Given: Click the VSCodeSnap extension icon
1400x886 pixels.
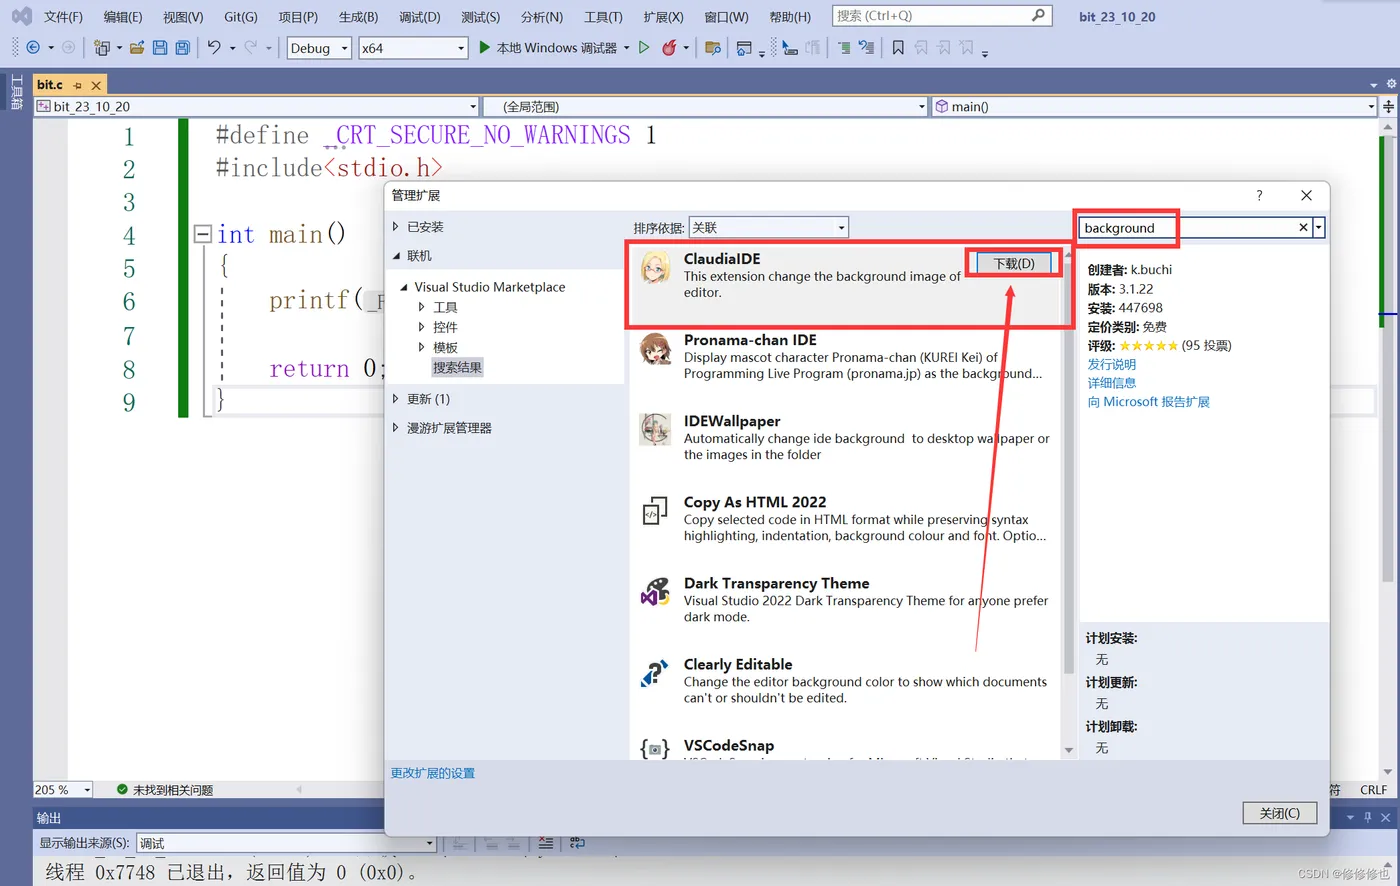Looking at the screenshot, I should pos(655,748).
